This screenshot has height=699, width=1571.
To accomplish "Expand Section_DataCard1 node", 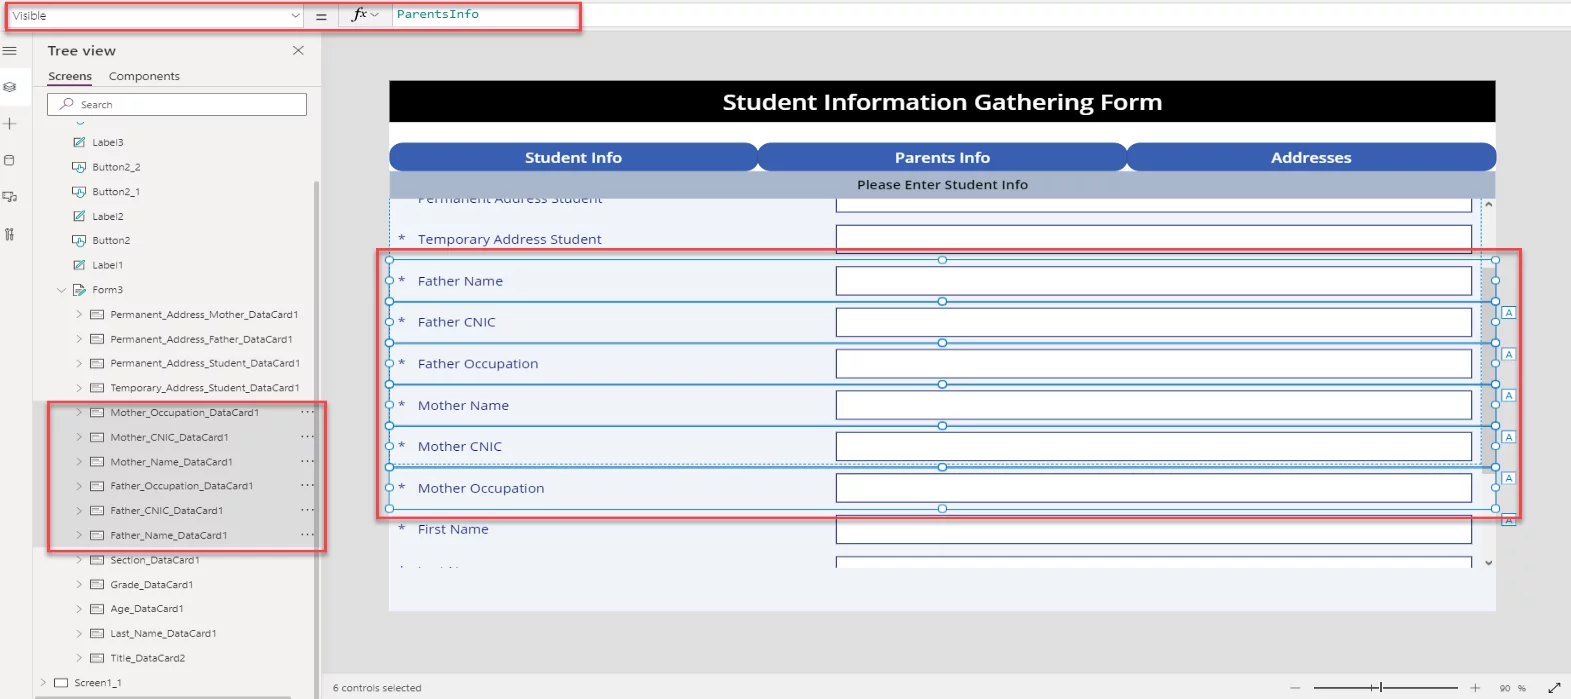I will (x=79, y=560).
